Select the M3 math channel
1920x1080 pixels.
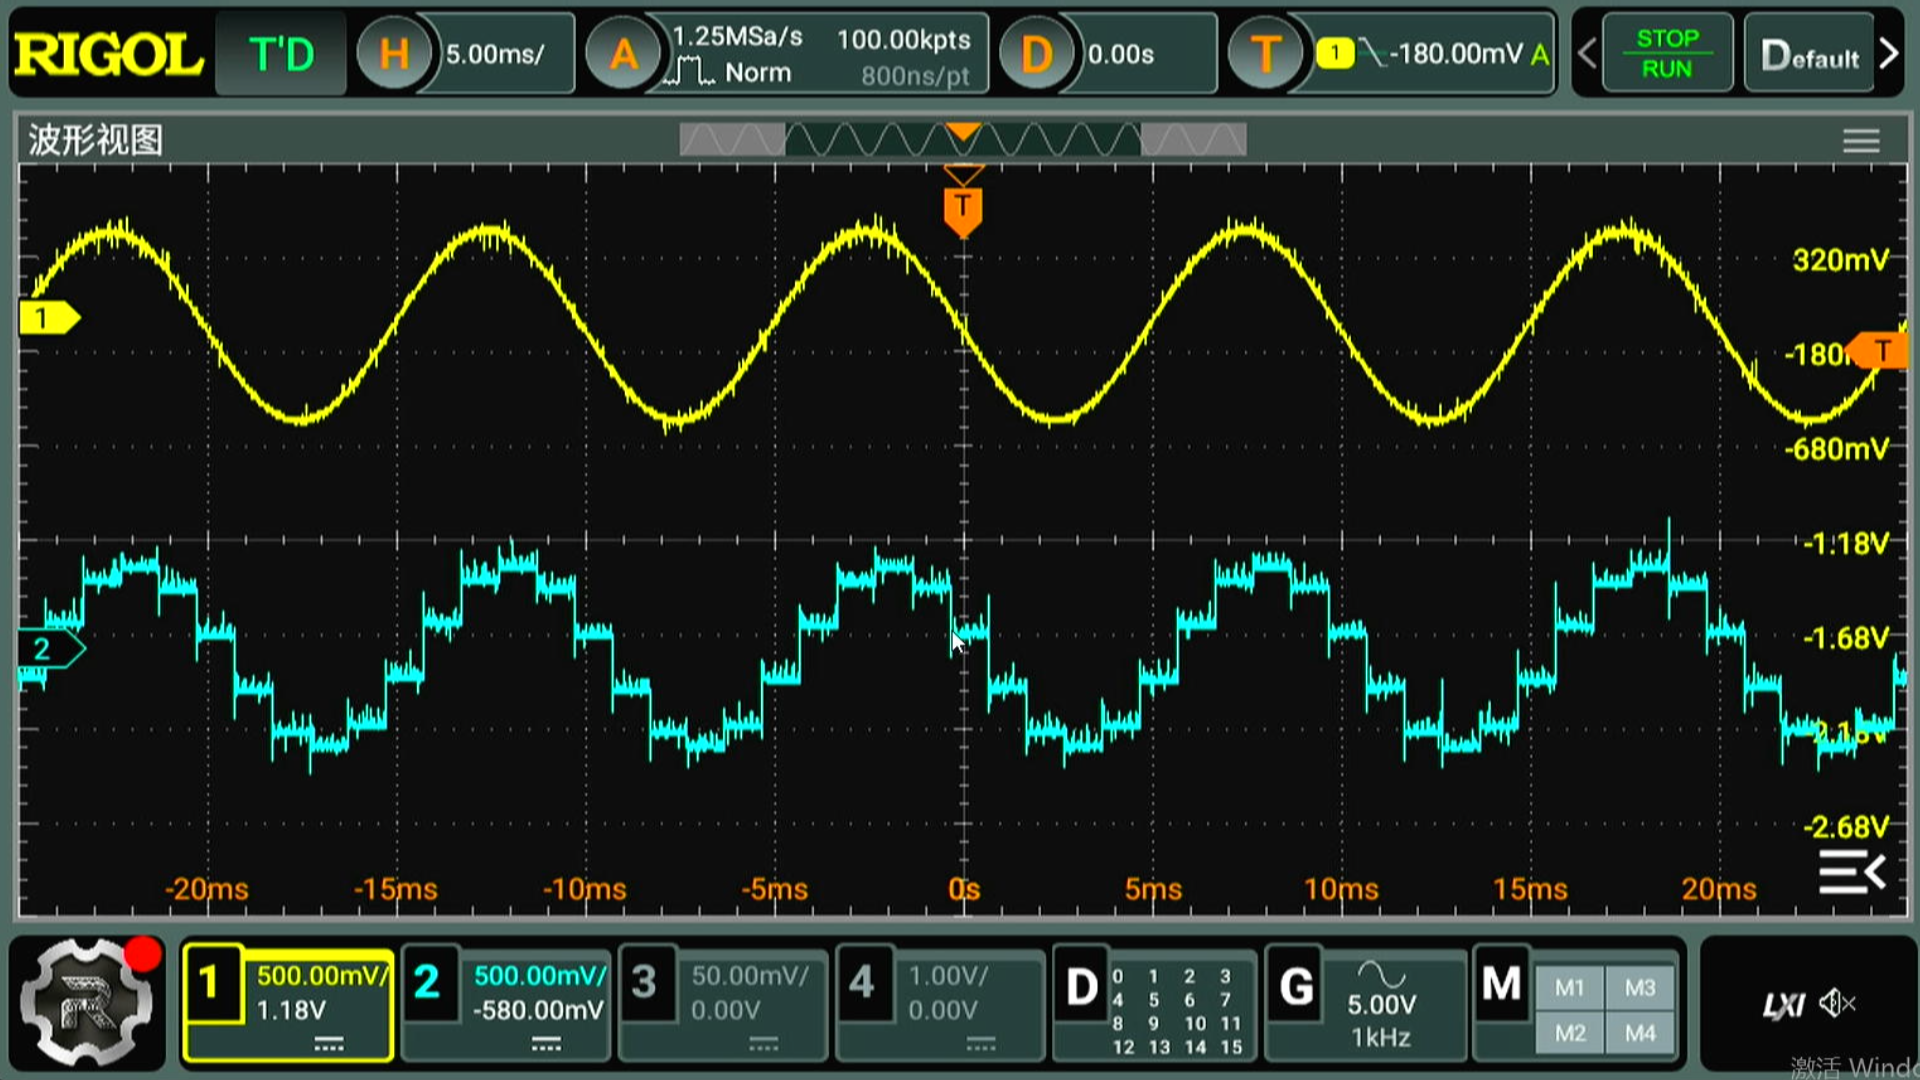(x=1640, y=988)
